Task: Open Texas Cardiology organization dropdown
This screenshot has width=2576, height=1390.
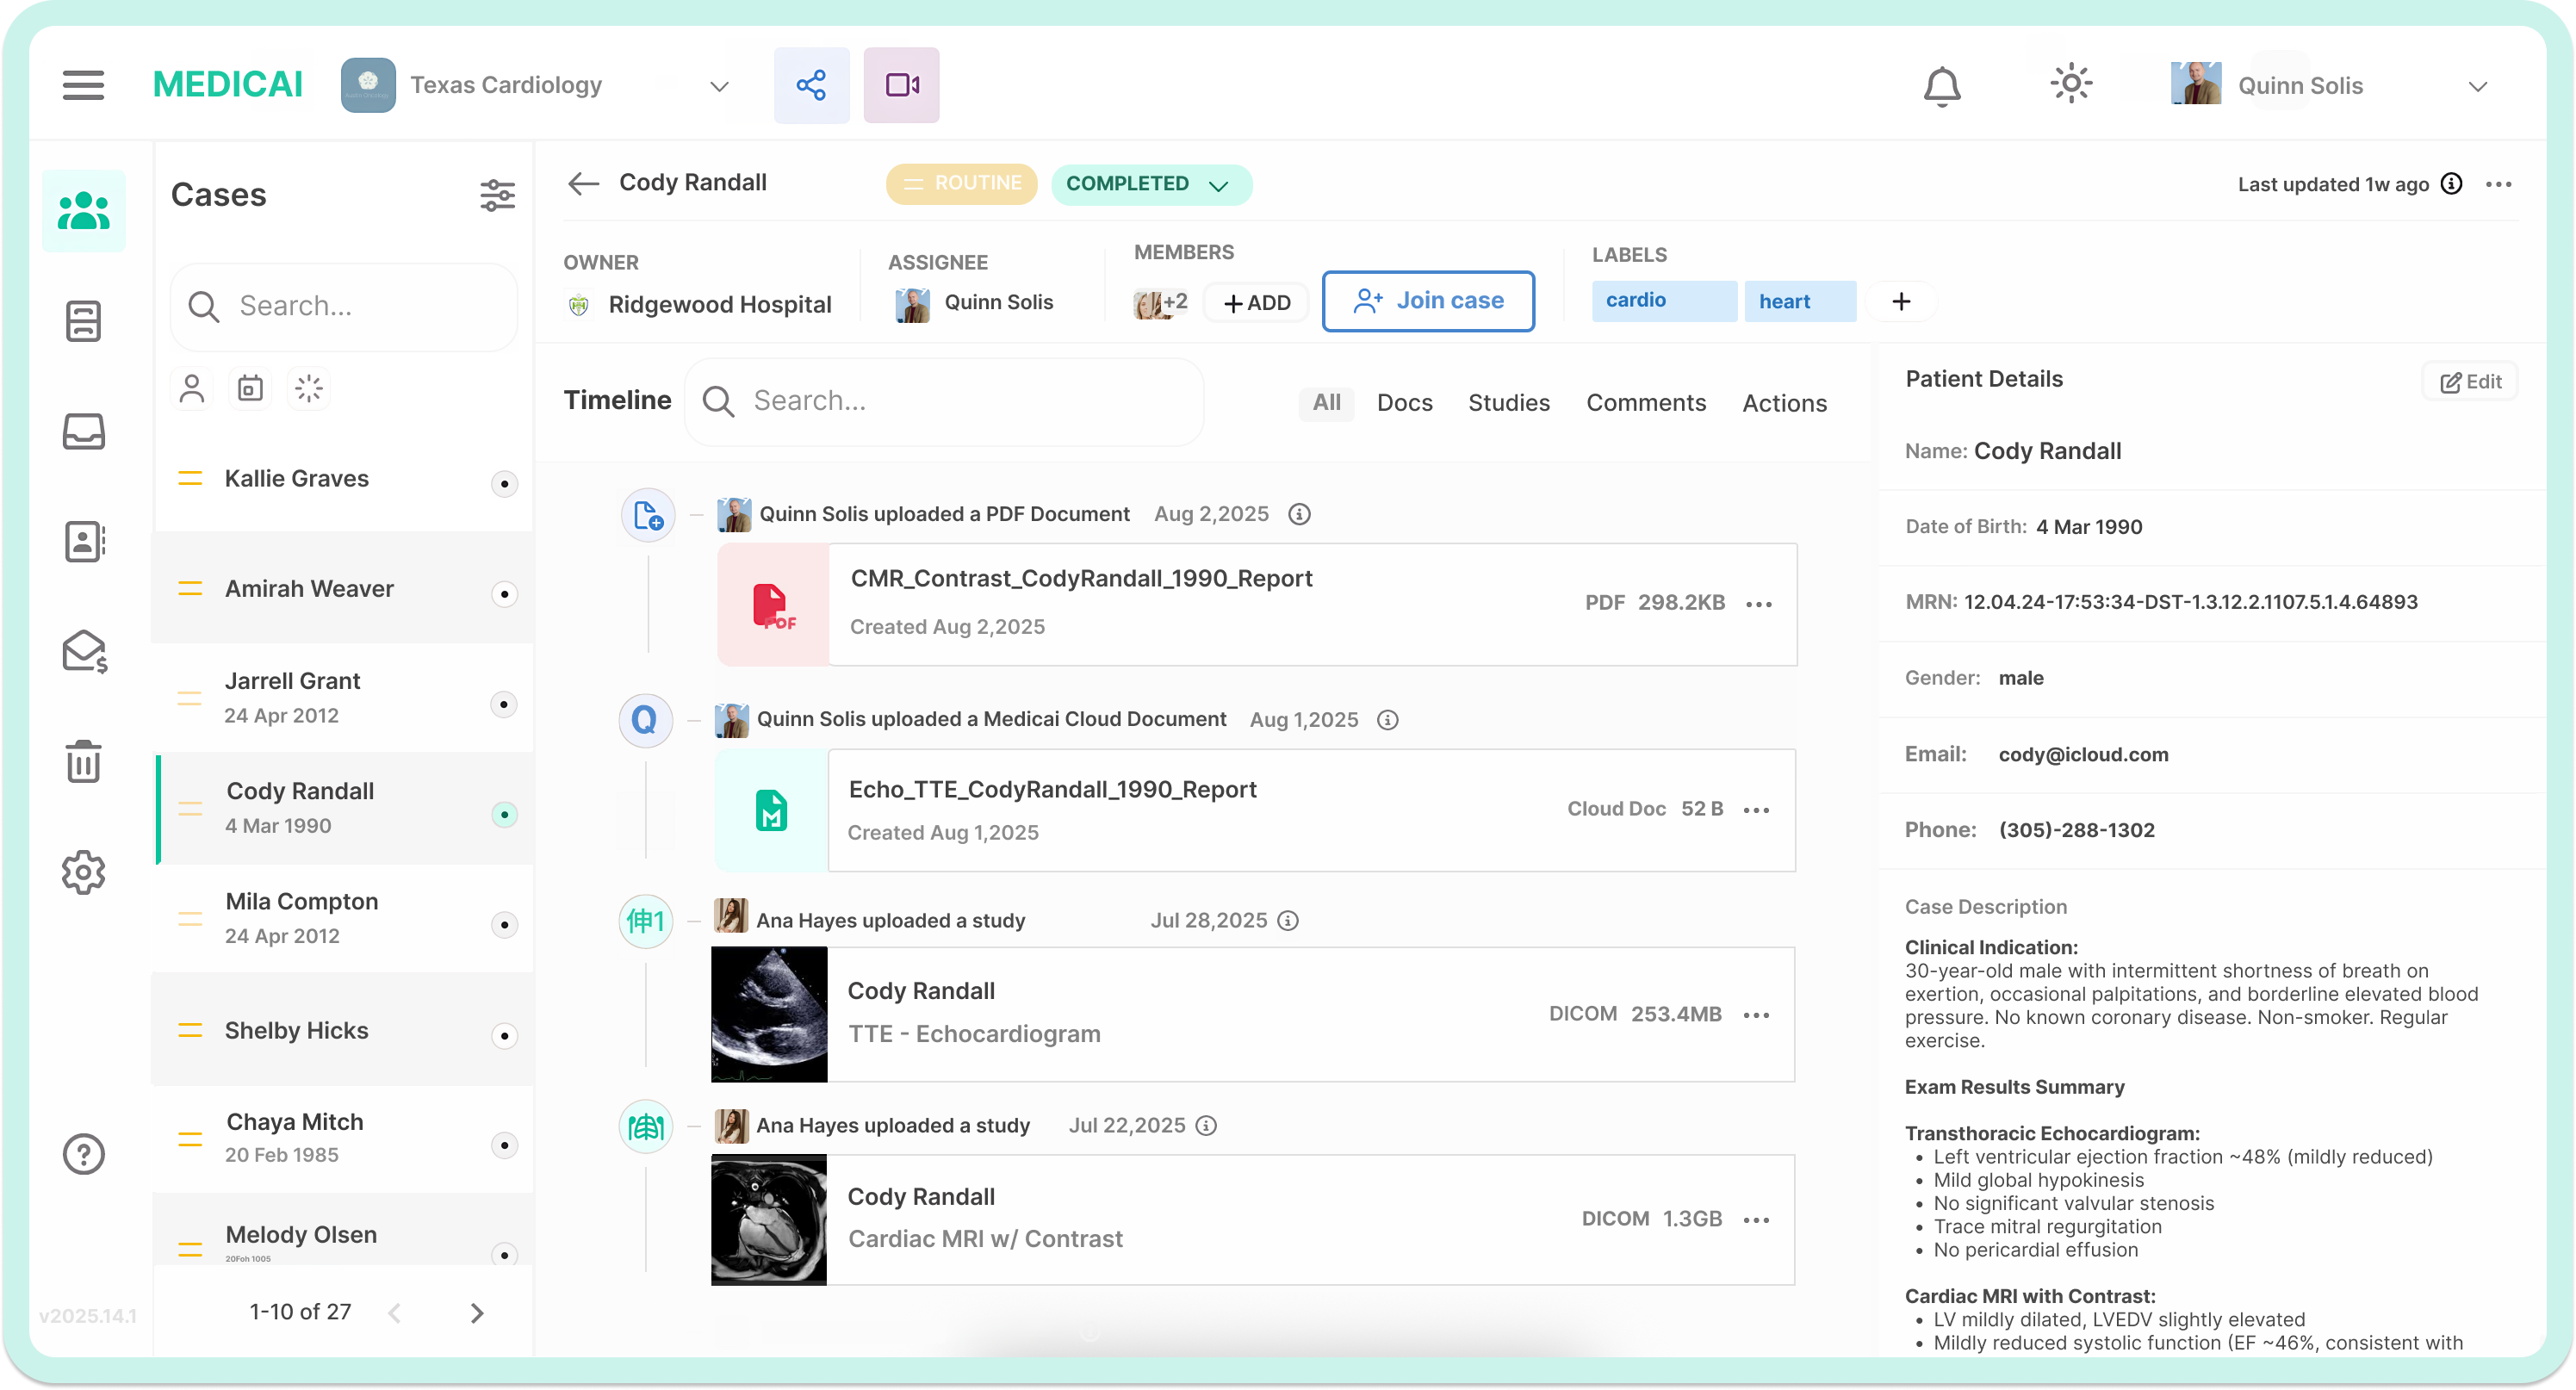Action: pyautogui.click(x=718, y=86)
